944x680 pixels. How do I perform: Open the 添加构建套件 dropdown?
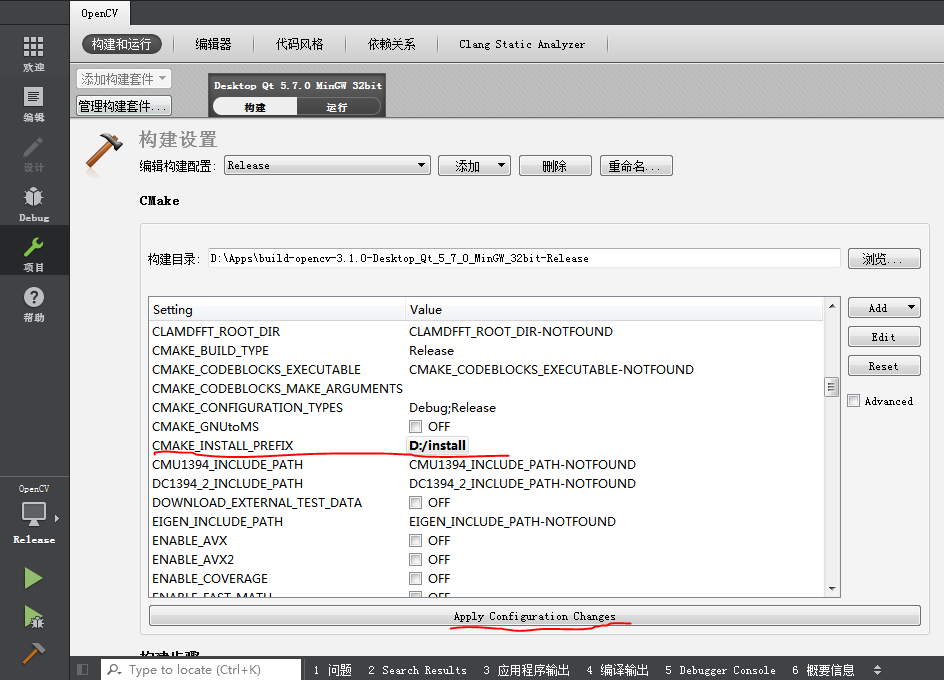coord(124,79)
